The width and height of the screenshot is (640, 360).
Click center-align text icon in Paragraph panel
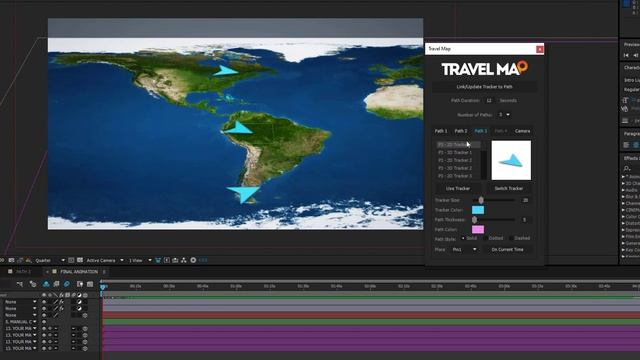[636, 145]
